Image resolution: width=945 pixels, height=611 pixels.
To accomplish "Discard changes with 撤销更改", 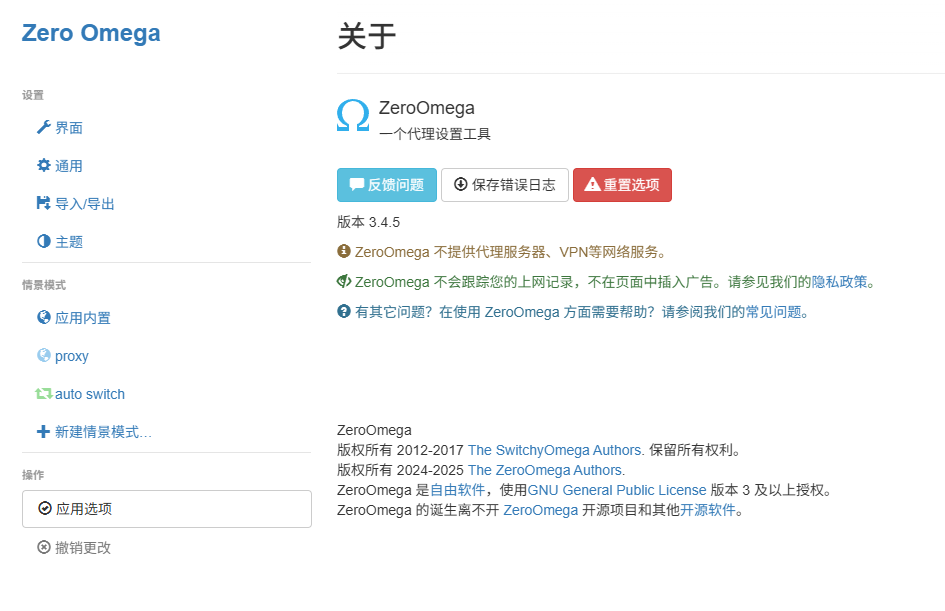I will point(82,547).
